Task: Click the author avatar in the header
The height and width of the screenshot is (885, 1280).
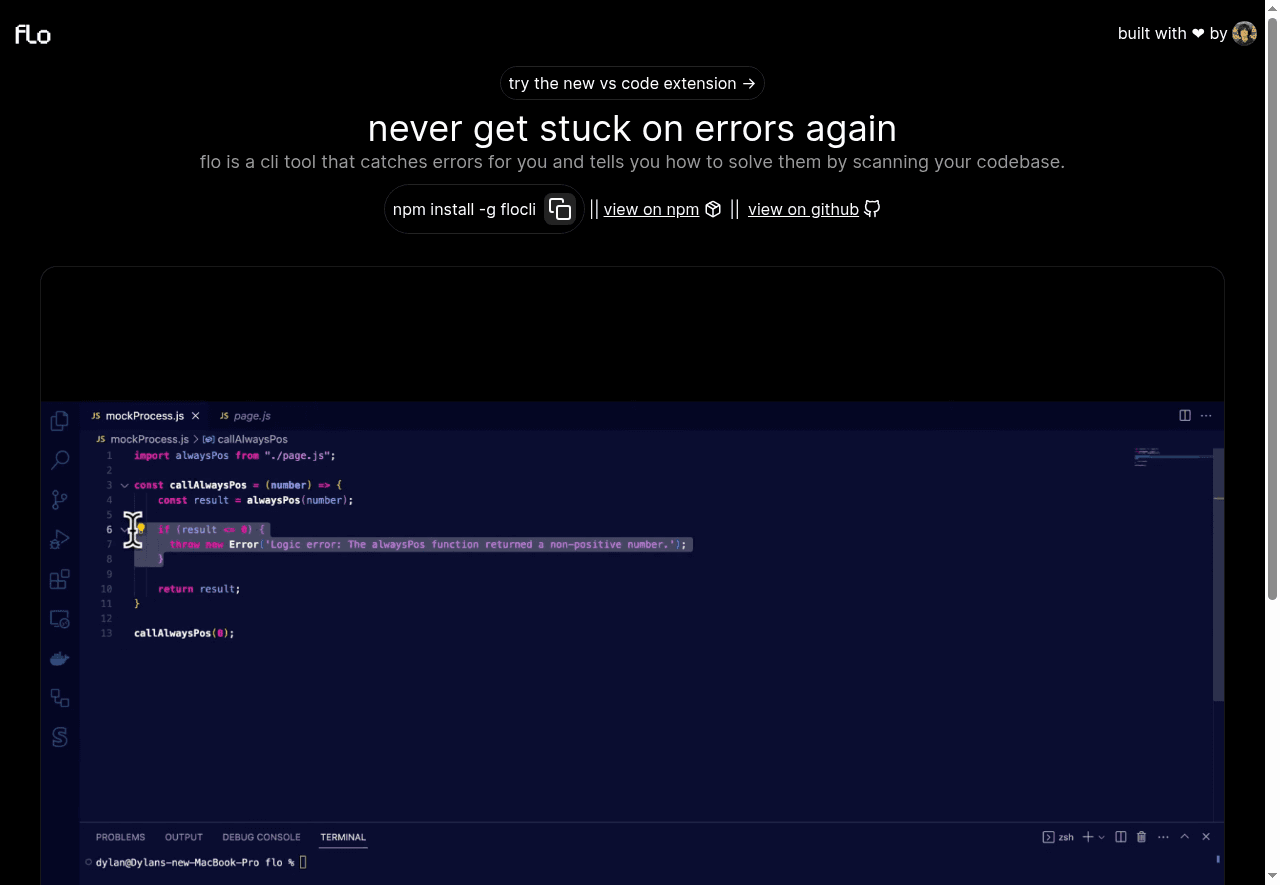Action: tap(1244, 34)
